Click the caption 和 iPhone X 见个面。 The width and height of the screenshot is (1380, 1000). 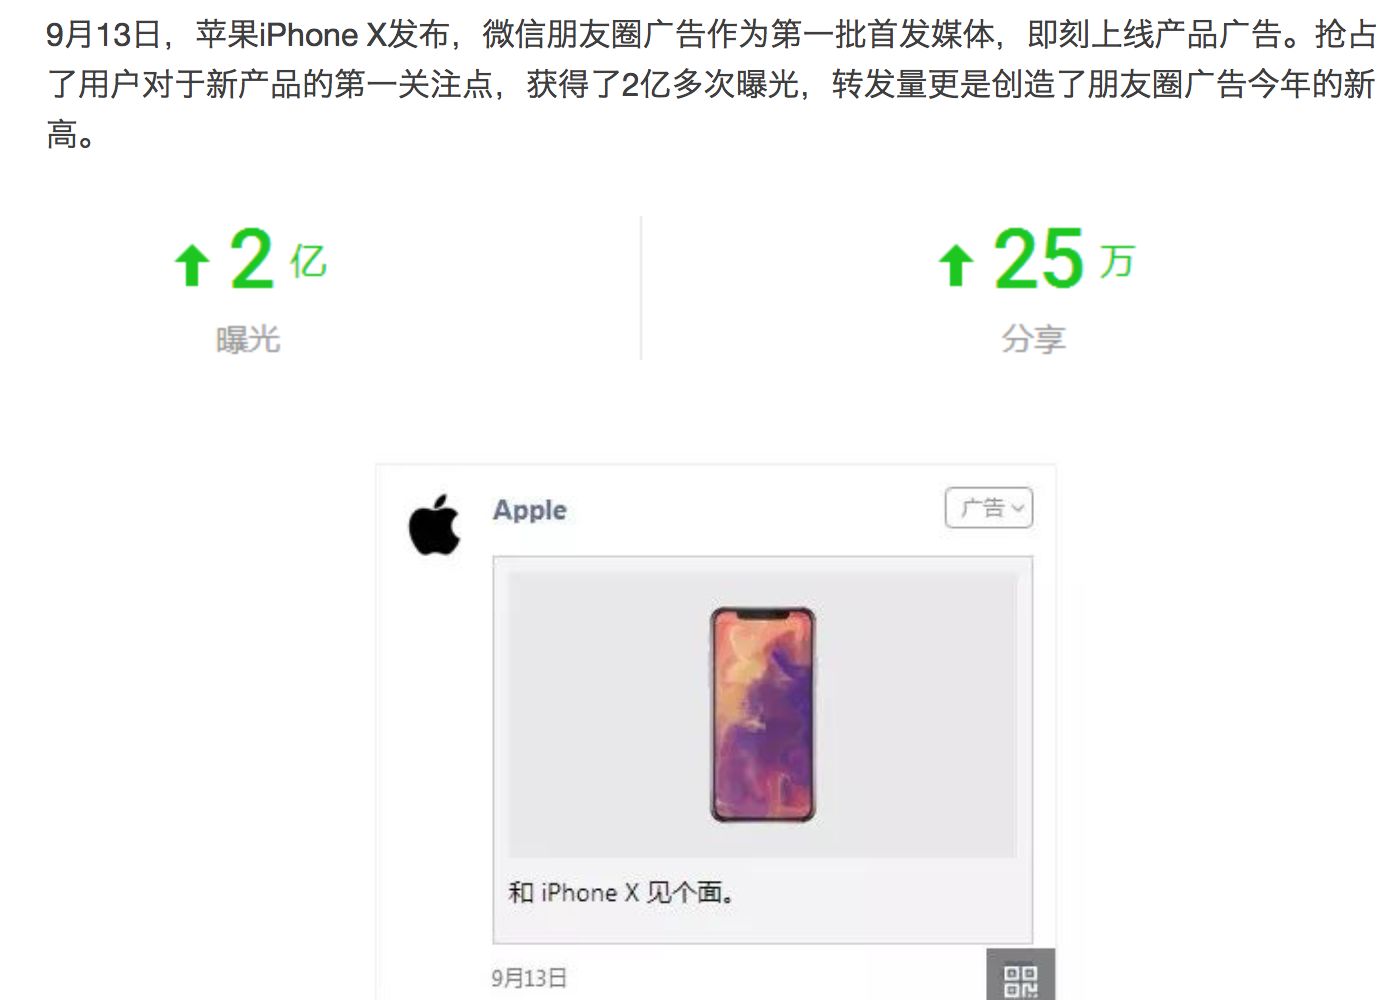622,892
